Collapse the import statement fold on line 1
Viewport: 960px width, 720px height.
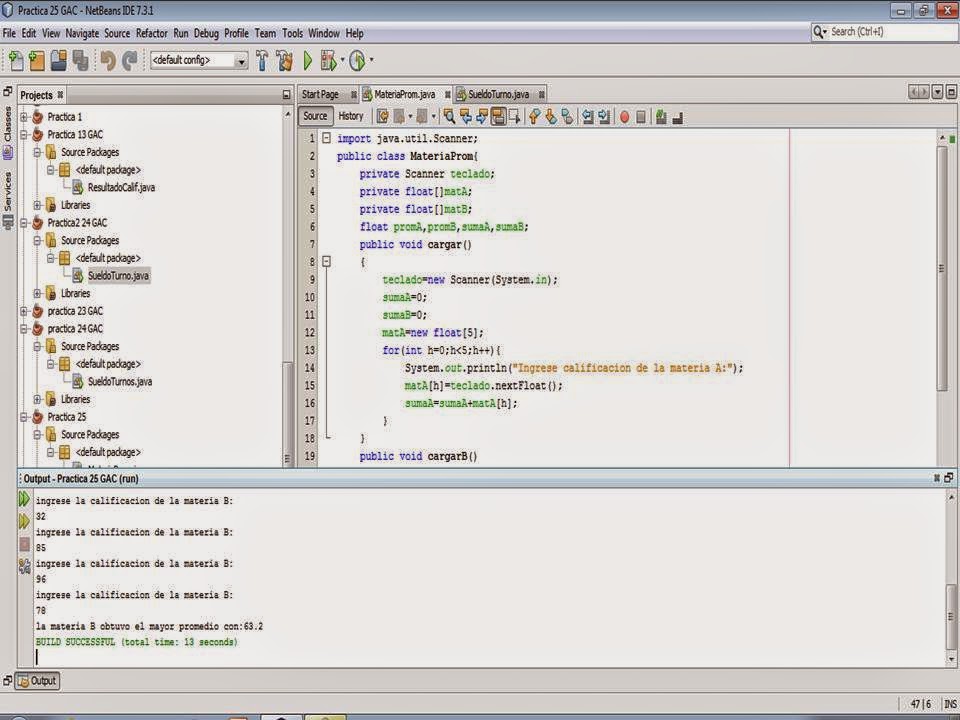pyautogui.click(x=326, y=138)
